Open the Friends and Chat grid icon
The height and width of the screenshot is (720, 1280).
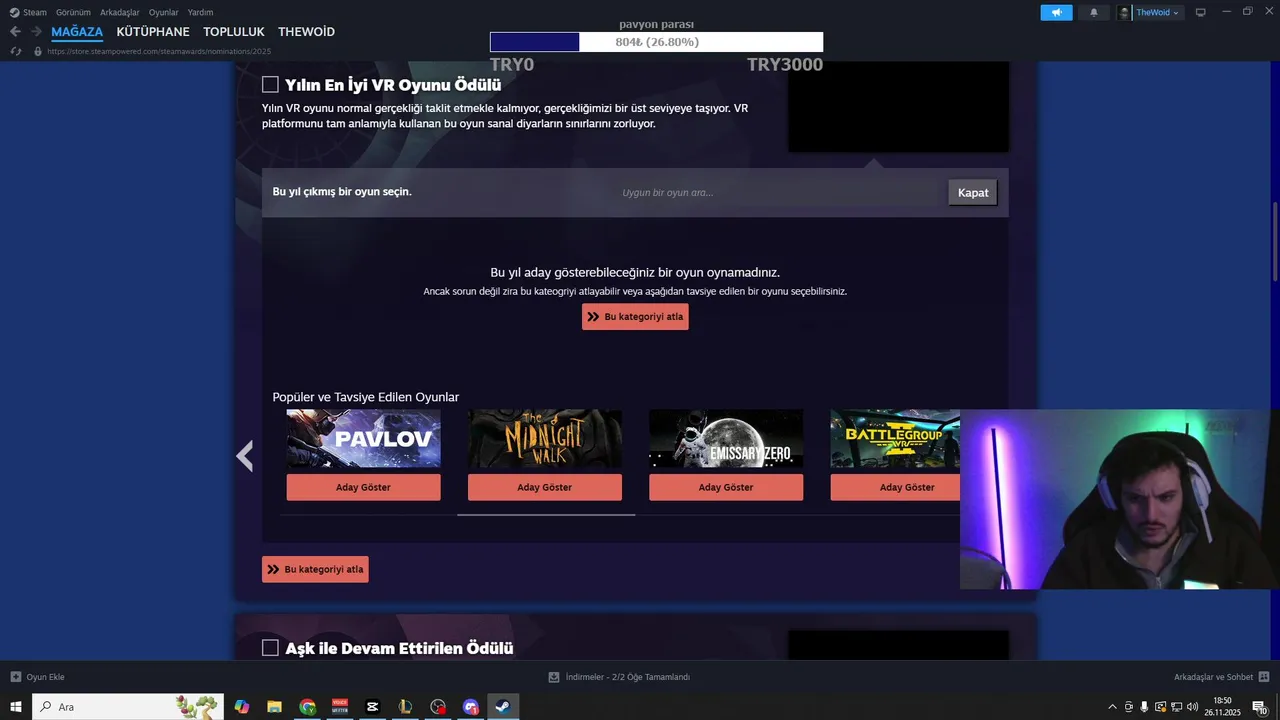coord(1264,677)
